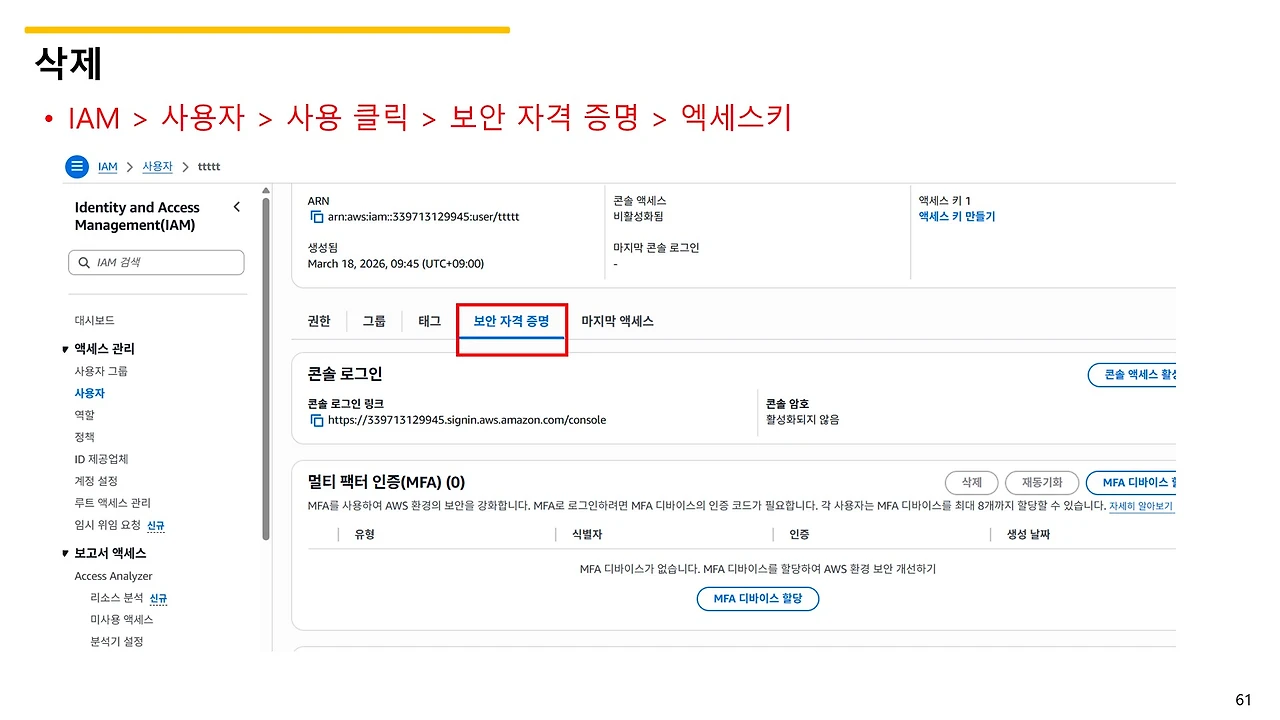Screen dimensions: 1280x720
Task: Navigate to 역할 in the sidebar
Action: pyautogui.click(x=84, y=414)
